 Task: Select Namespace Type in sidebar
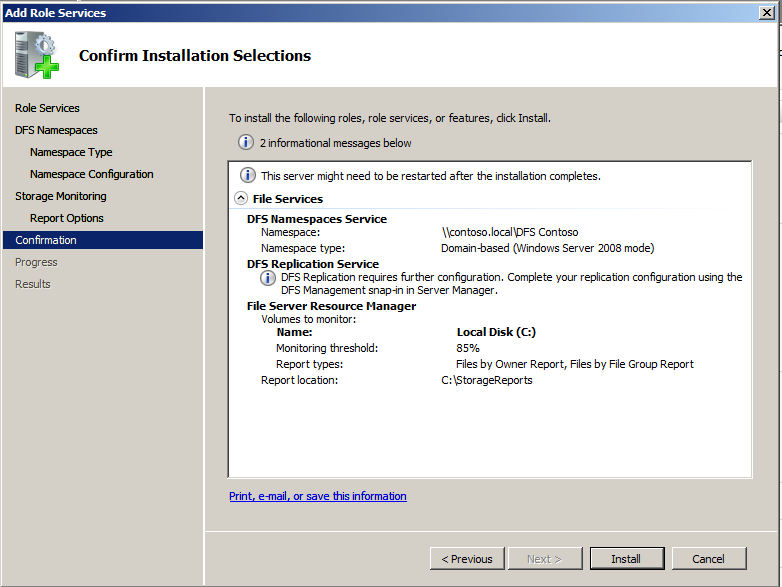(71, 152)
